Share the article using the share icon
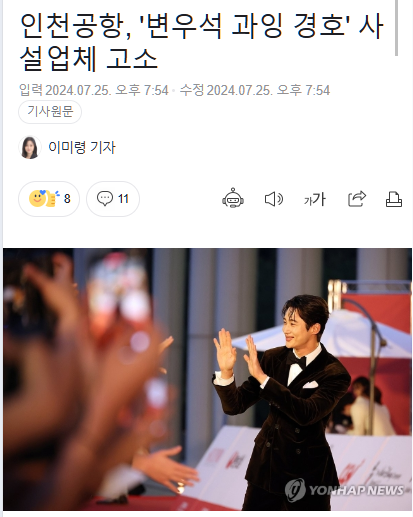The image size is (413, 517). (357, 199)
